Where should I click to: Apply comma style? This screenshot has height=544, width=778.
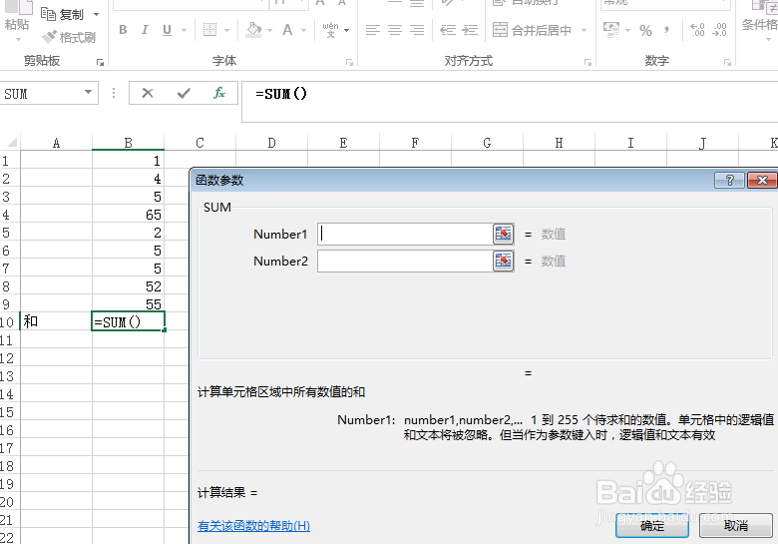[x=667, y=30]
